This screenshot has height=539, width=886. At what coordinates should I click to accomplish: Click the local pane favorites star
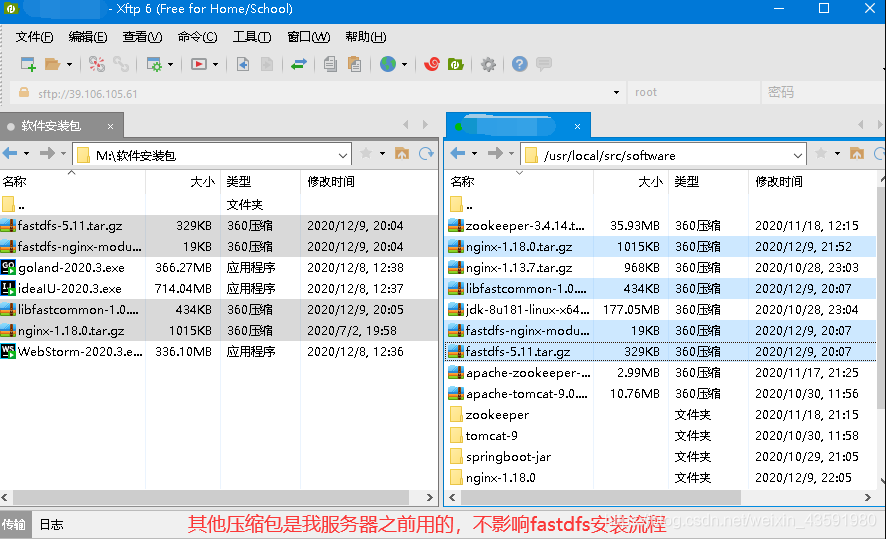[x=366, y=153]
